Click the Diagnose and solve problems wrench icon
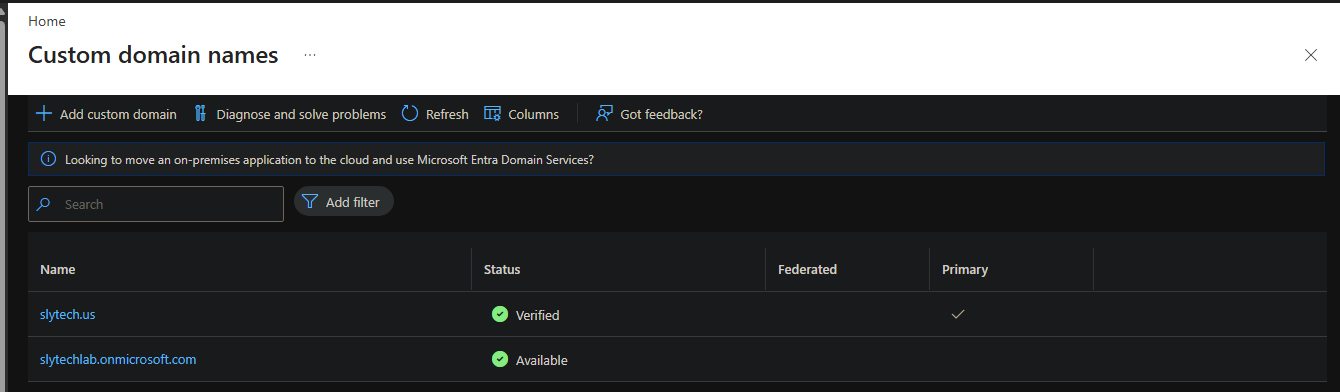 coord(200,114)
